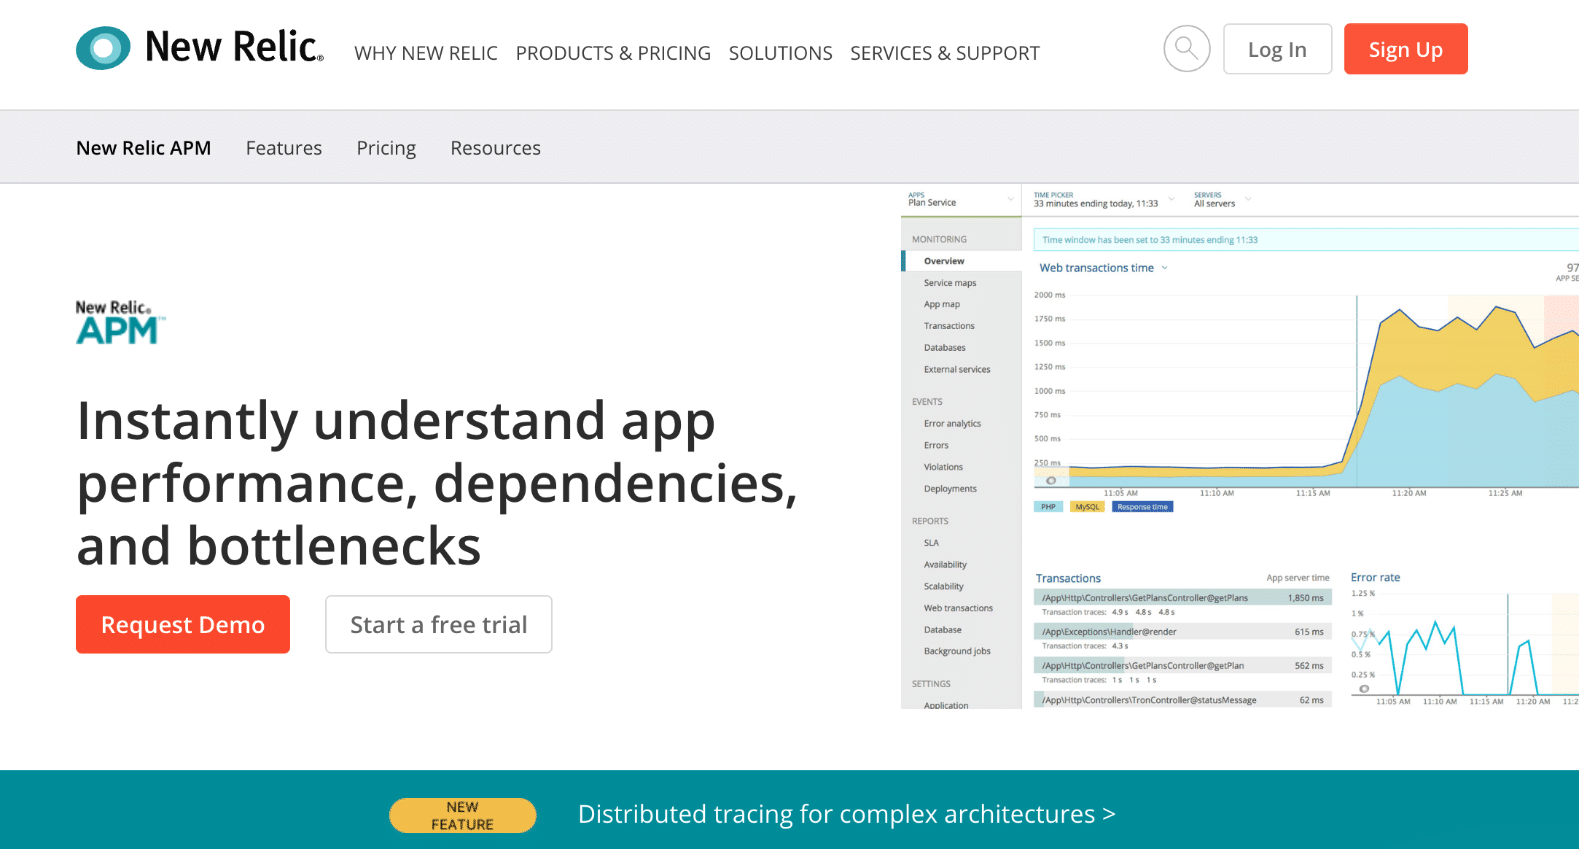Click the eye icon on Error rate chart
The width and height of the screenshot is (1579, 849).
(x=1364, y=689)
